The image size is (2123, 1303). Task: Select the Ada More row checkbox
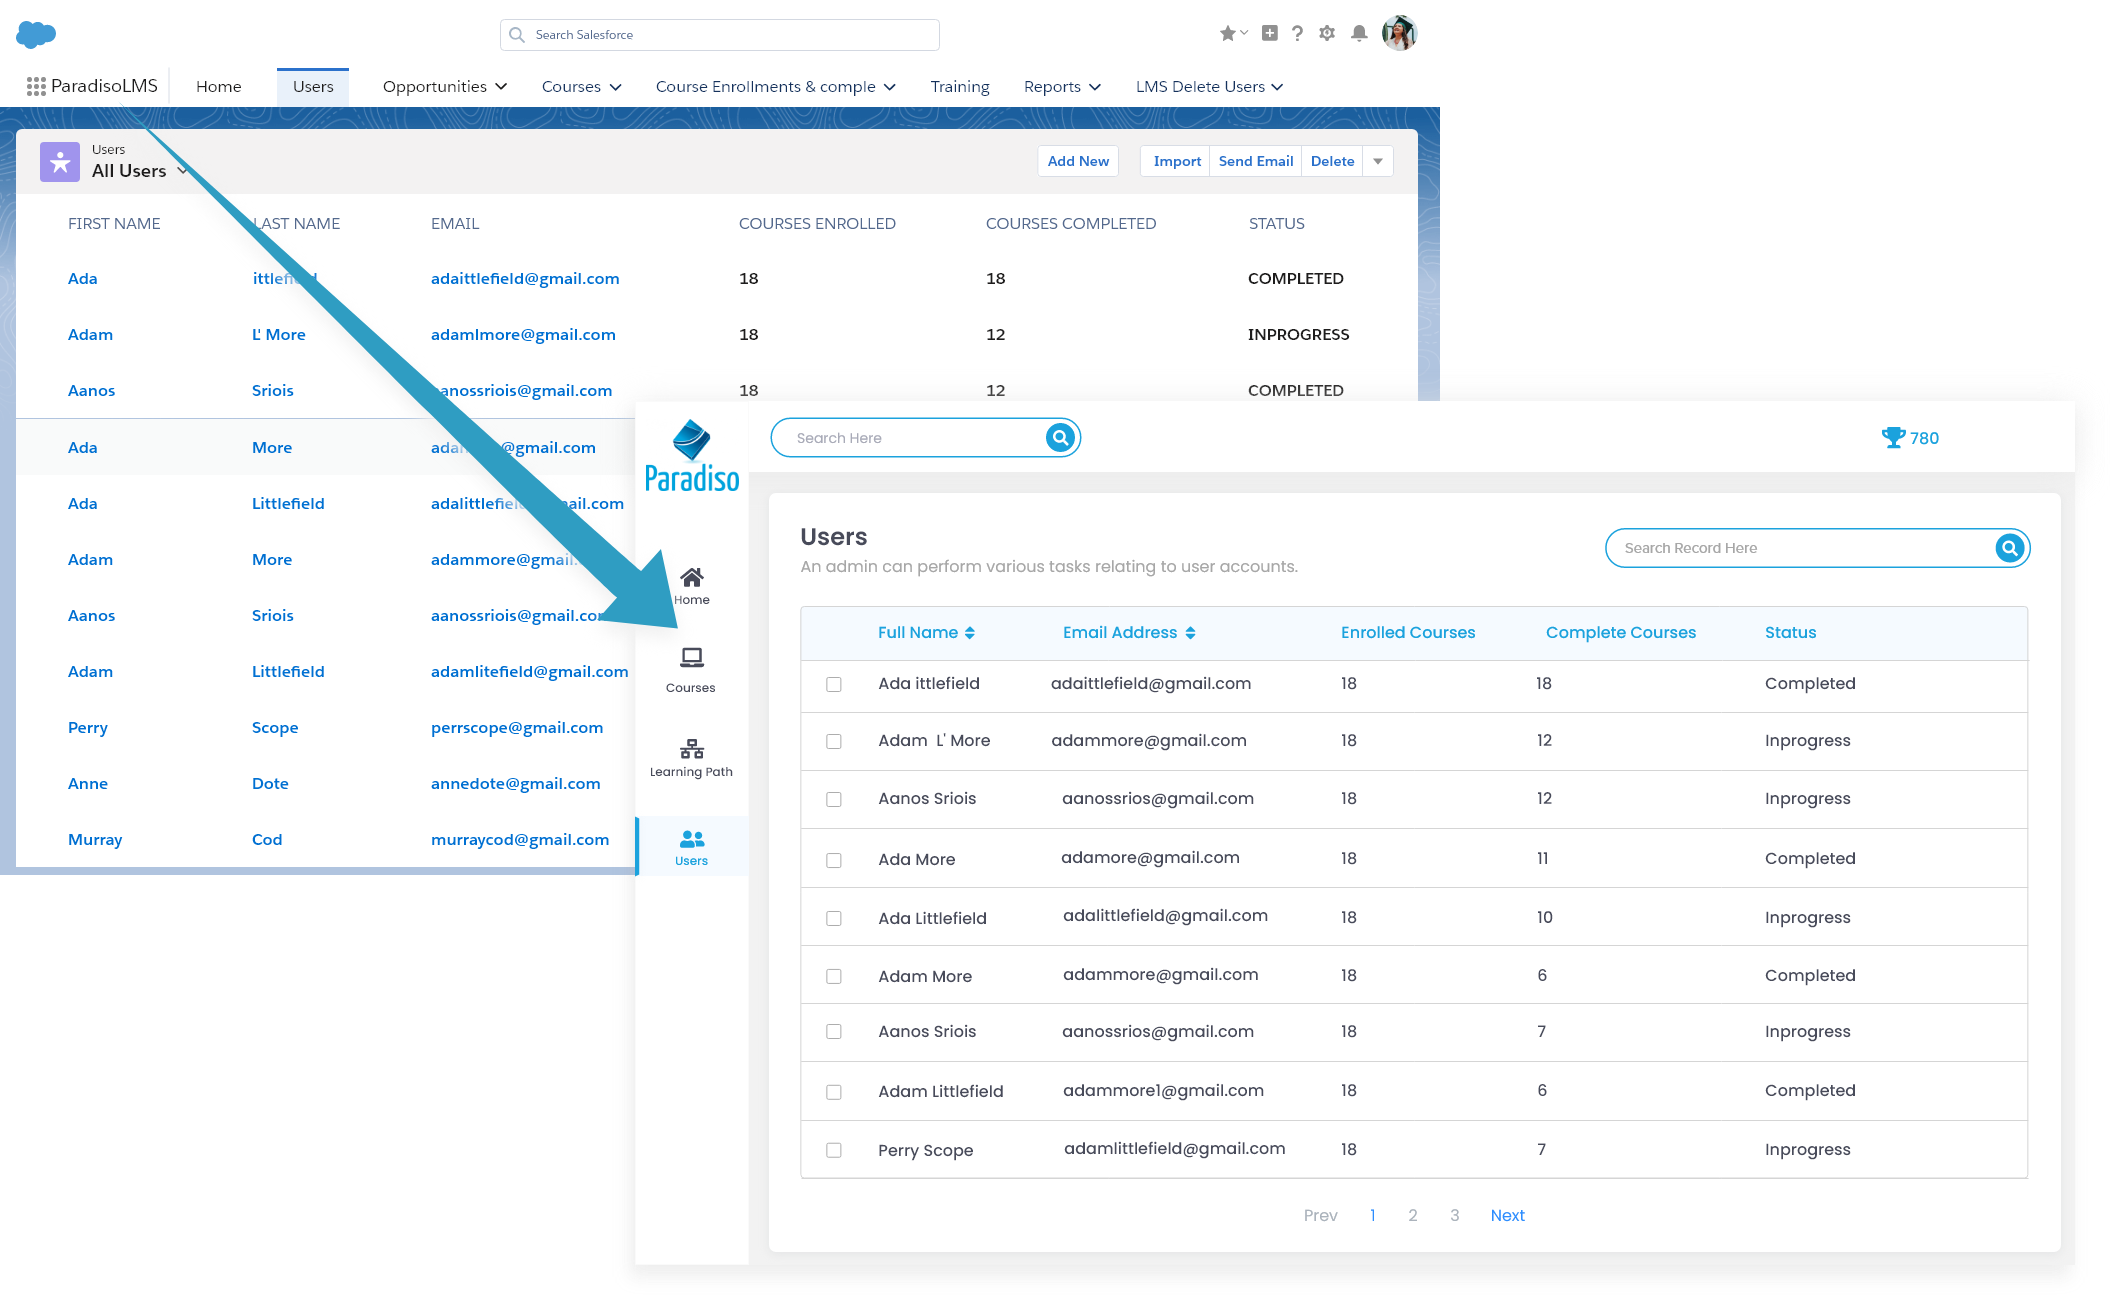click(x=834, y=860)
